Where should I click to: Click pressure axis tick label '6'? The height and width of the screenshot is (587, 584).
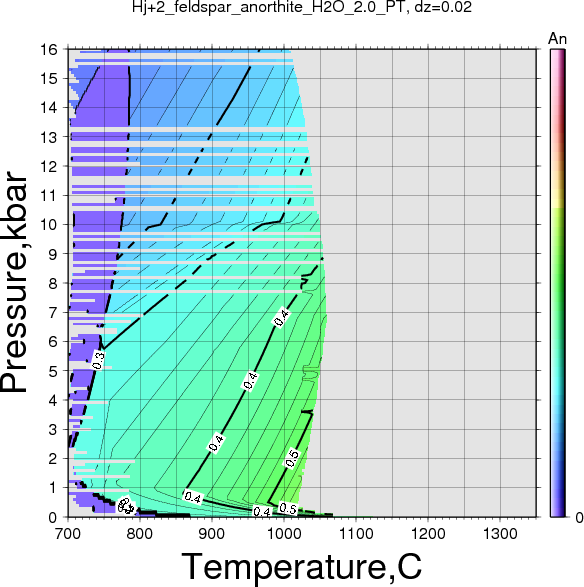point(53,342)
